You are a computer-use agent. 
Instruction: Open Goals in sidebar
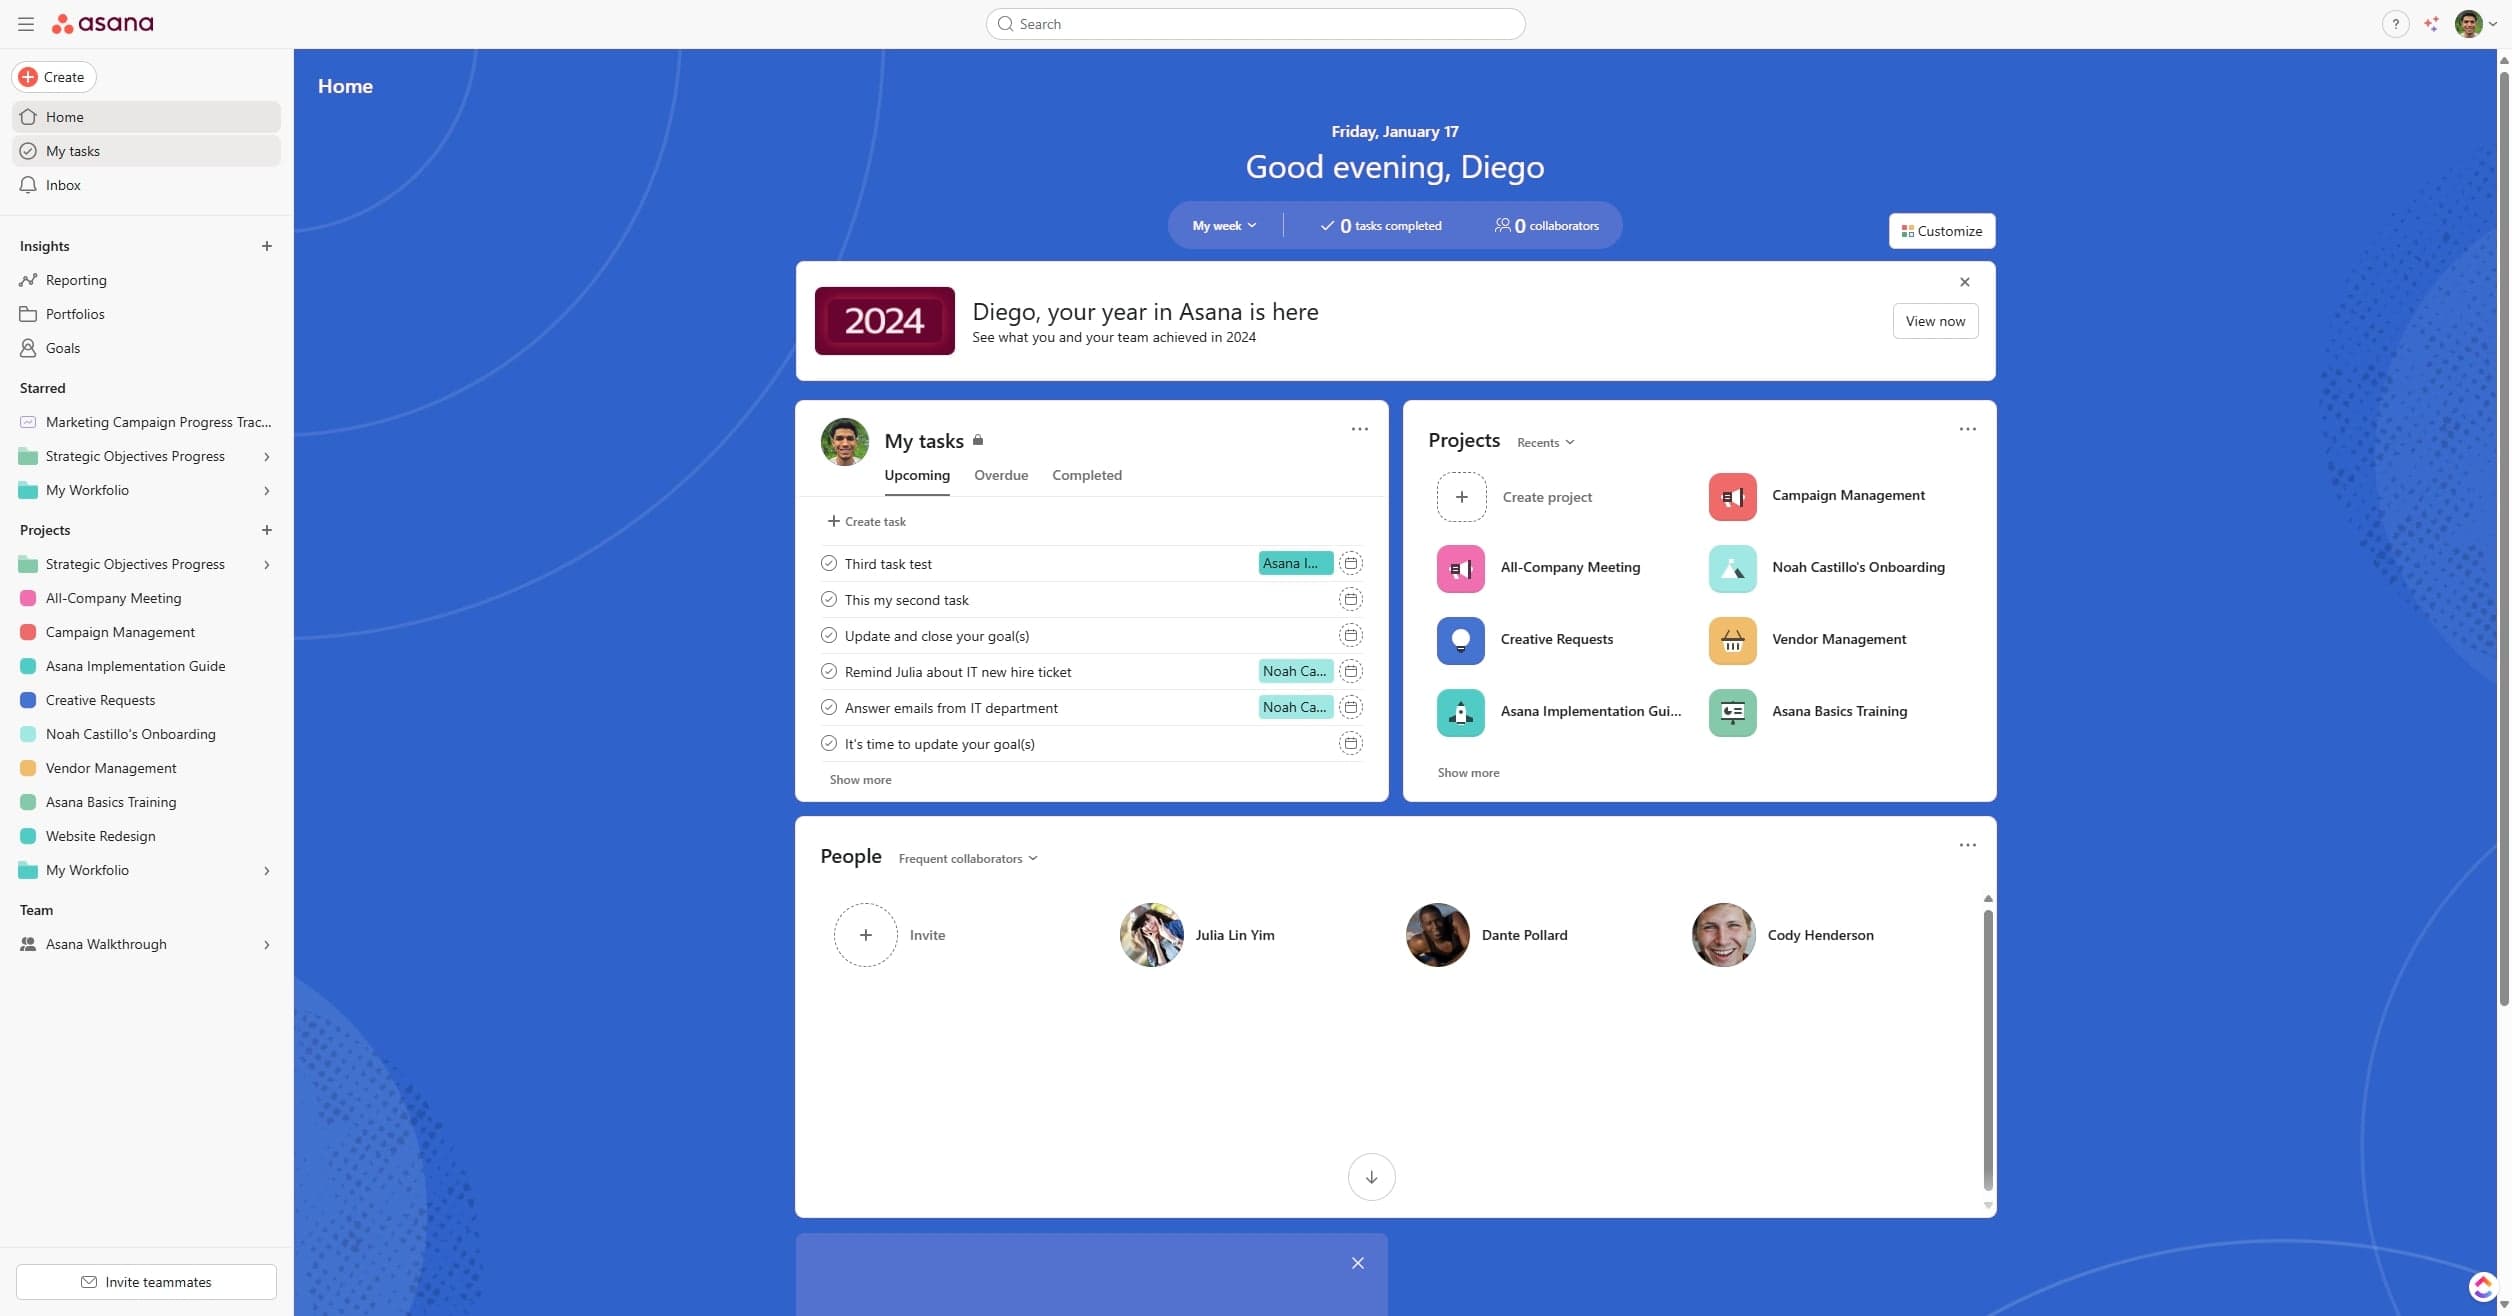point(62,348)
